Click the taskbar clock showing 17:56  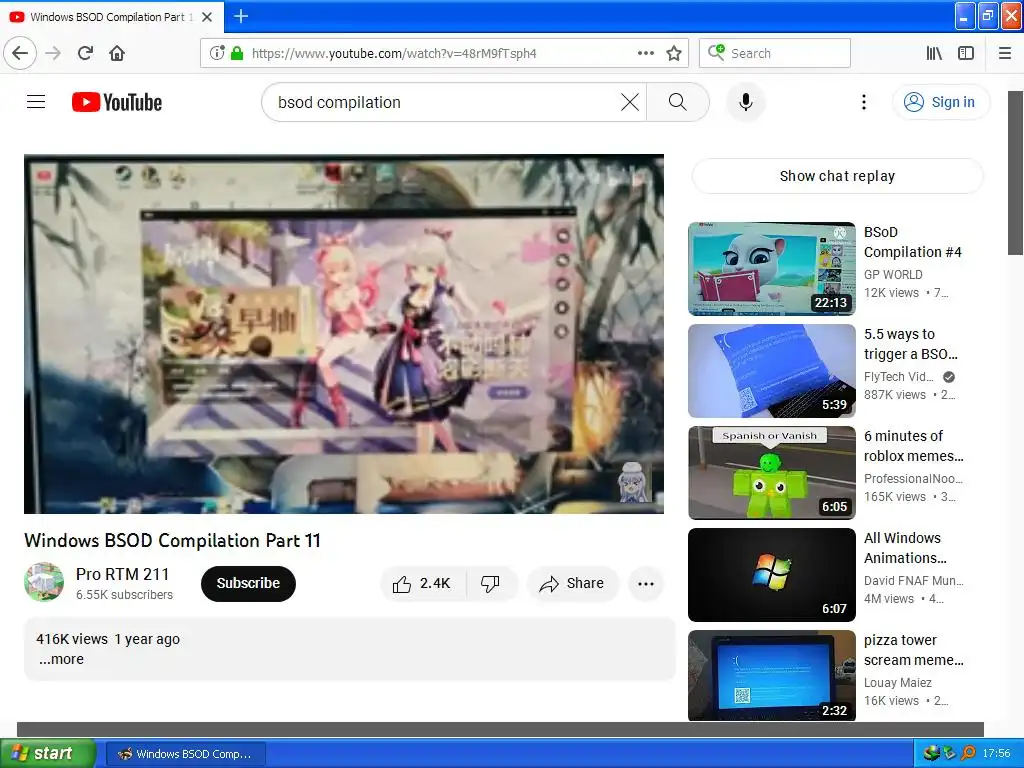coord(997,754)
